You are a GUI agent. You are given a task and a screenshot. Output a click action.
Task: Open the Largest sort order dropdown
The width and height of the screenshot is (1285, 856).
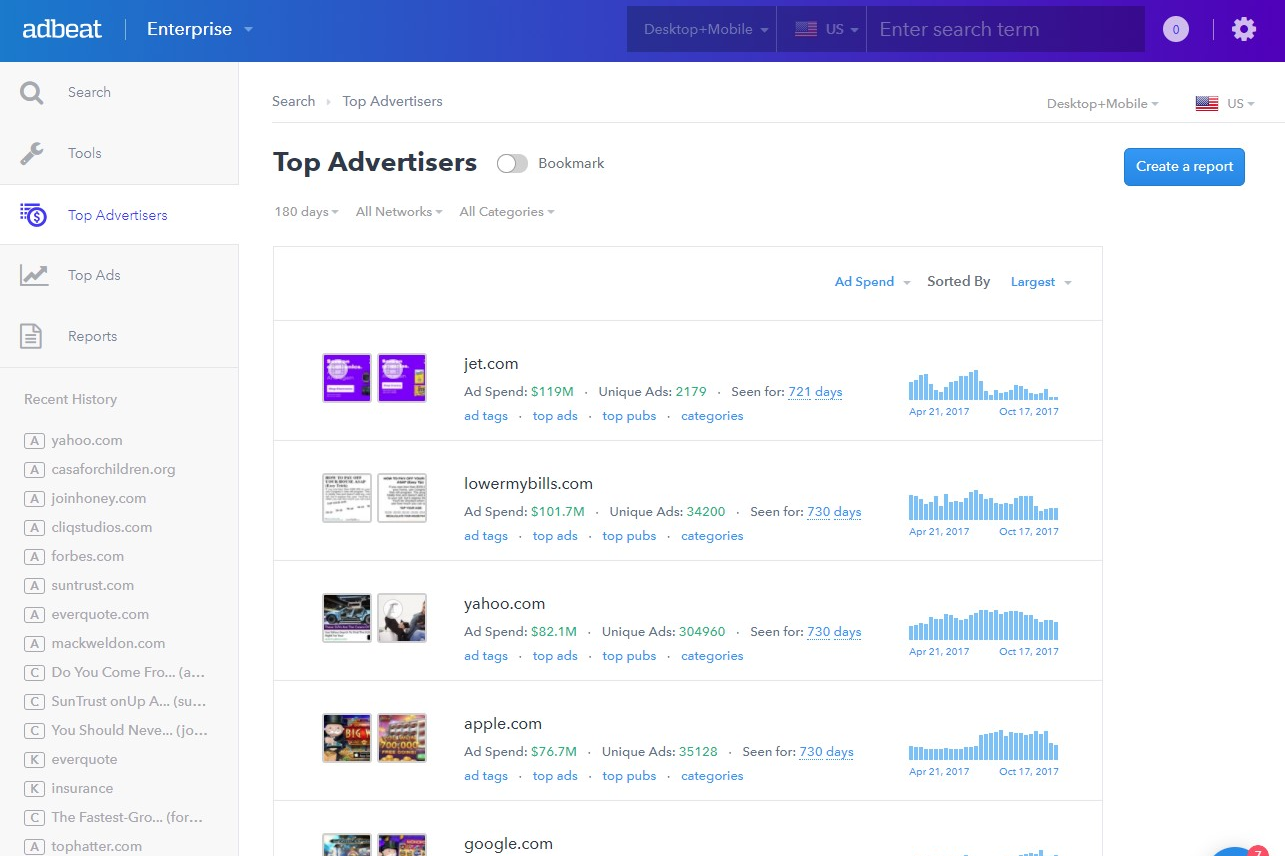tap(1041, 282)
